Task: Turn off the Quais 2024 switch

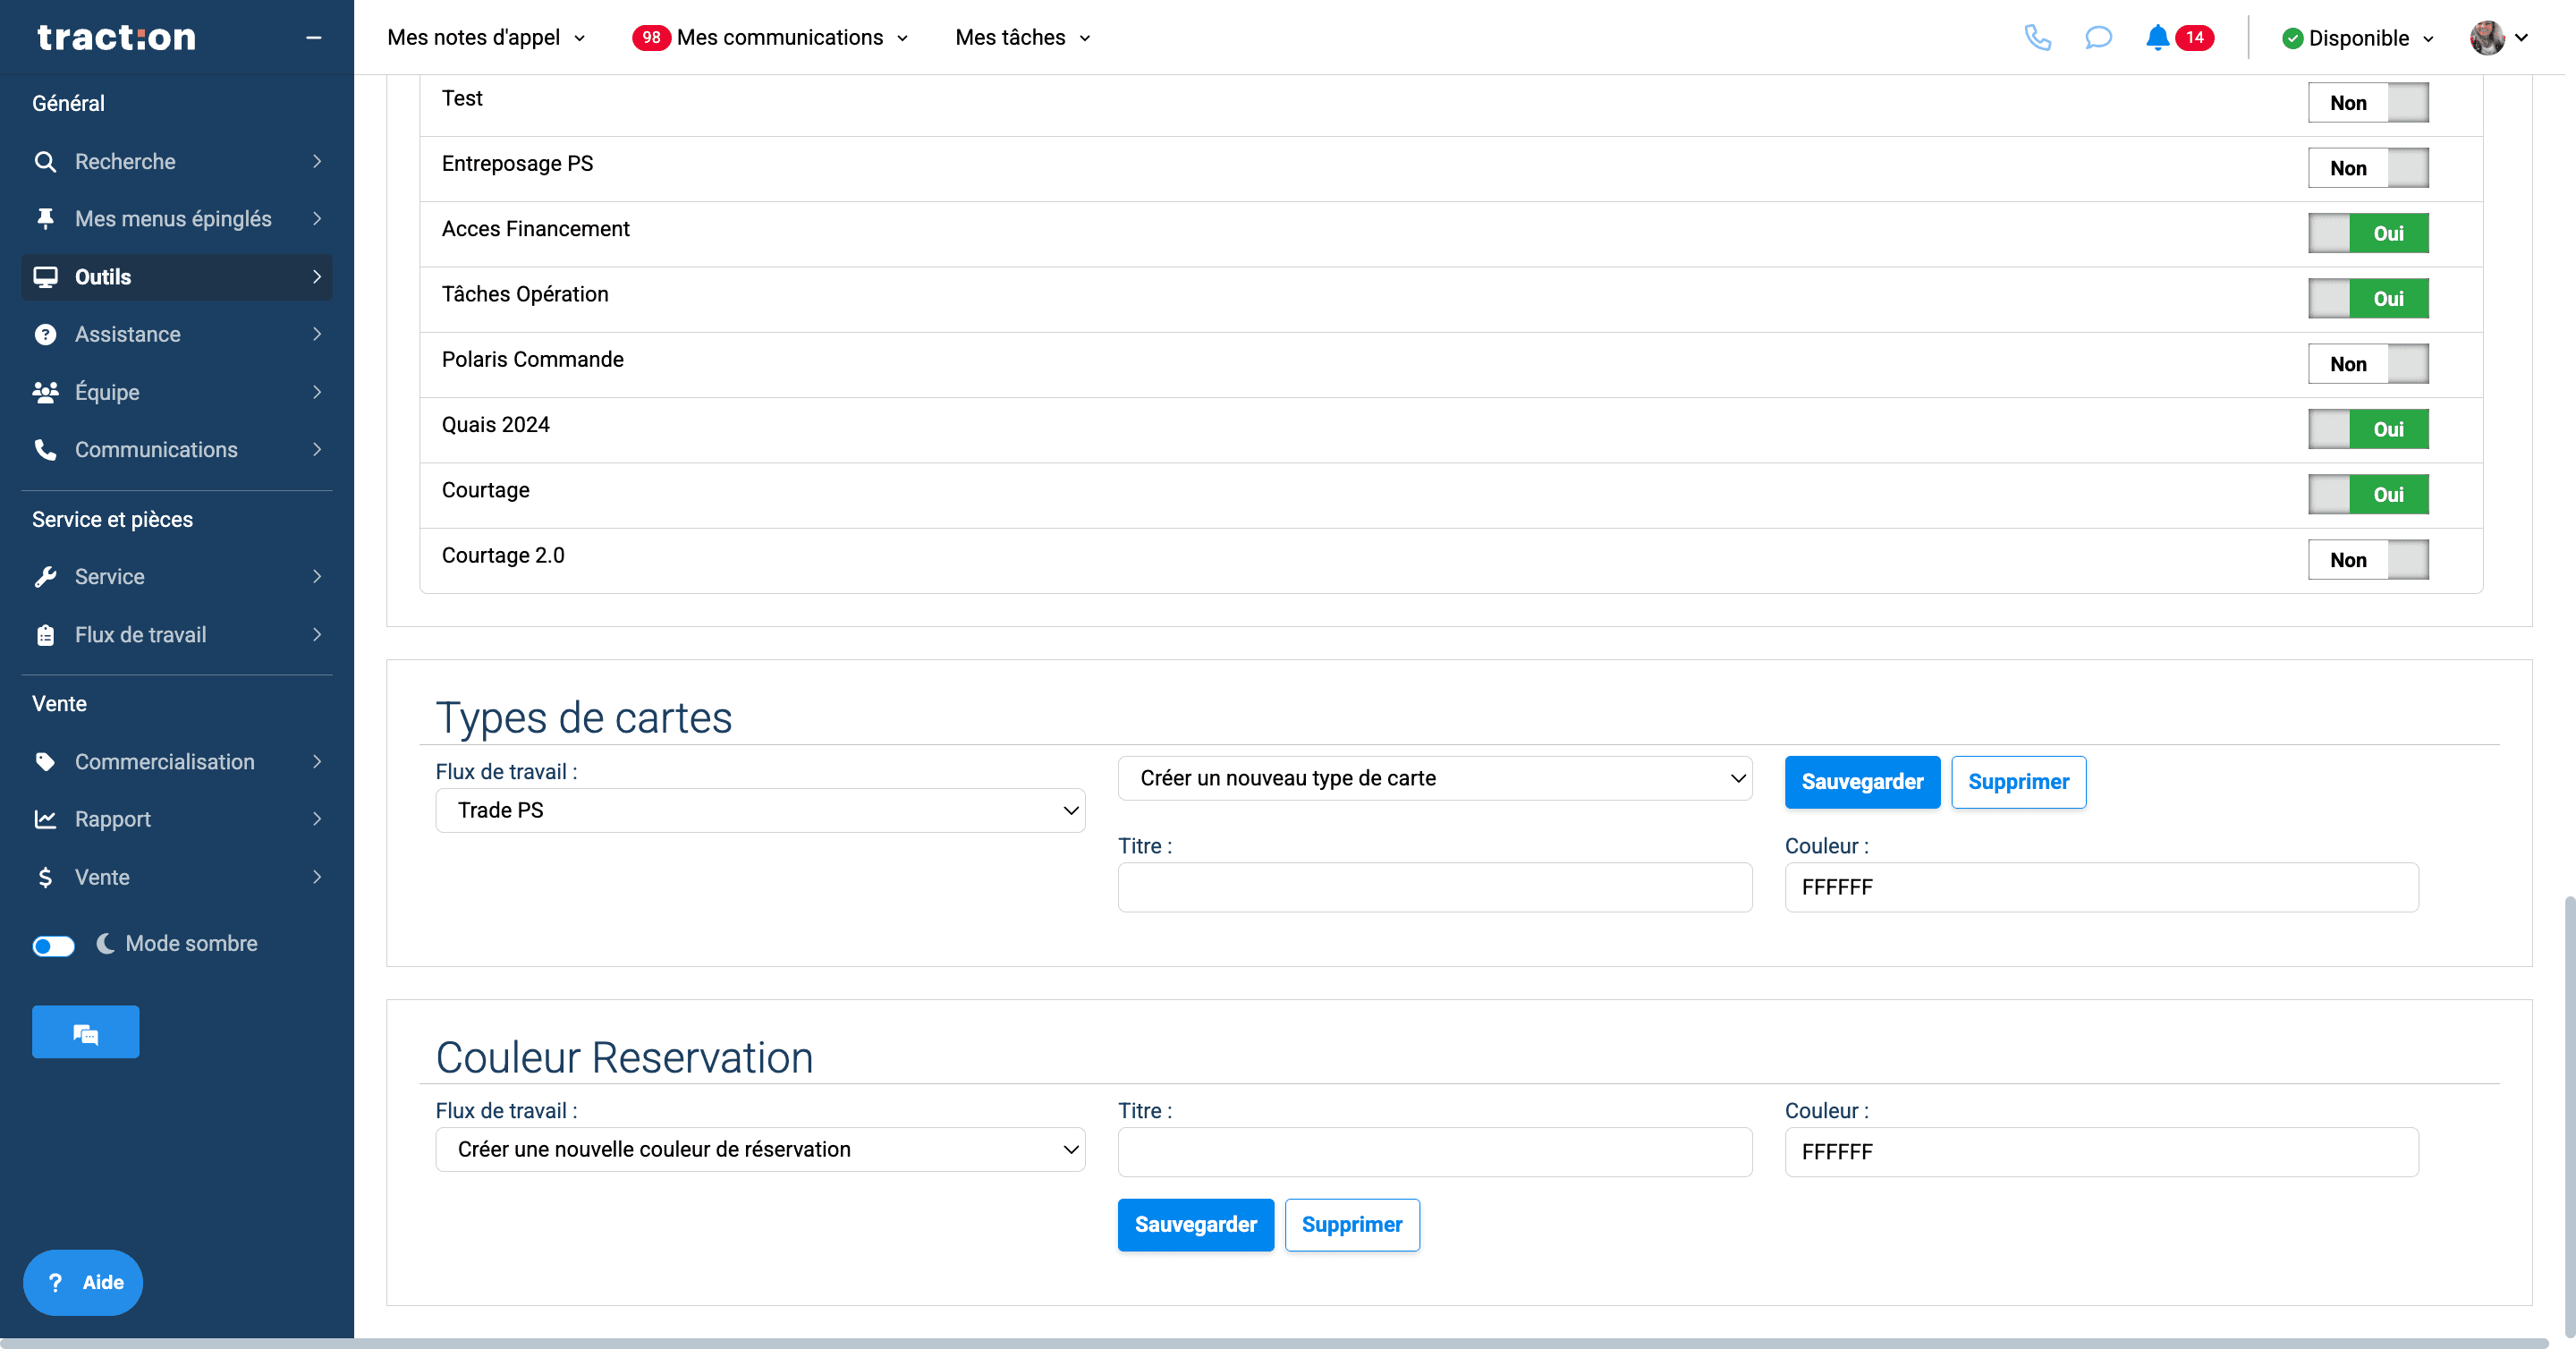Action: click(x=2367, y=429)
